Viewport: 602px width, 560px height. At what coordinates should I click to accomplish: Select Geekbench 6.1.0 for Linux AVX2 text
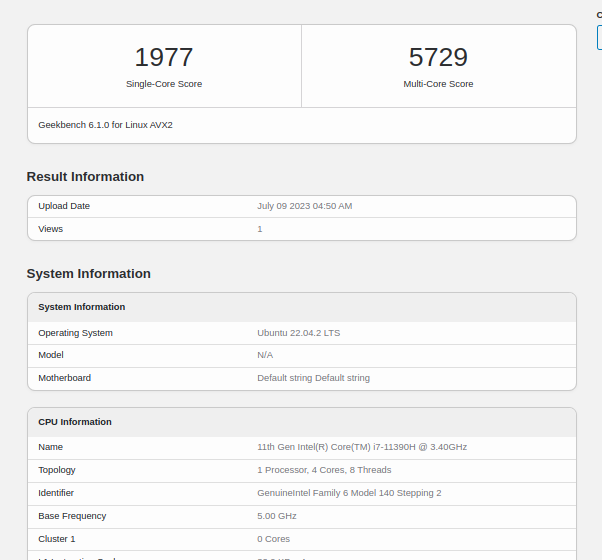105,125
